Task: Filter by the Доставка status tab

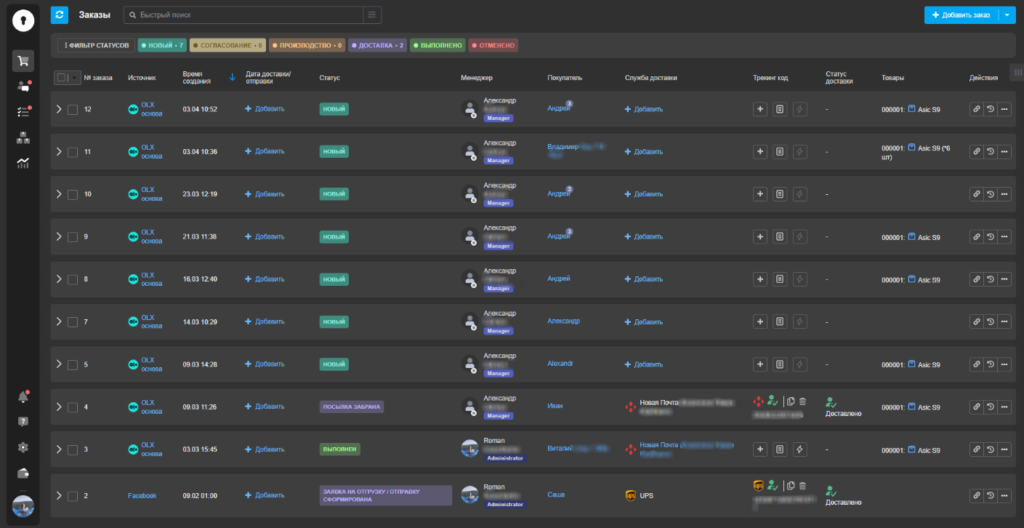Action: click(380, 45)
